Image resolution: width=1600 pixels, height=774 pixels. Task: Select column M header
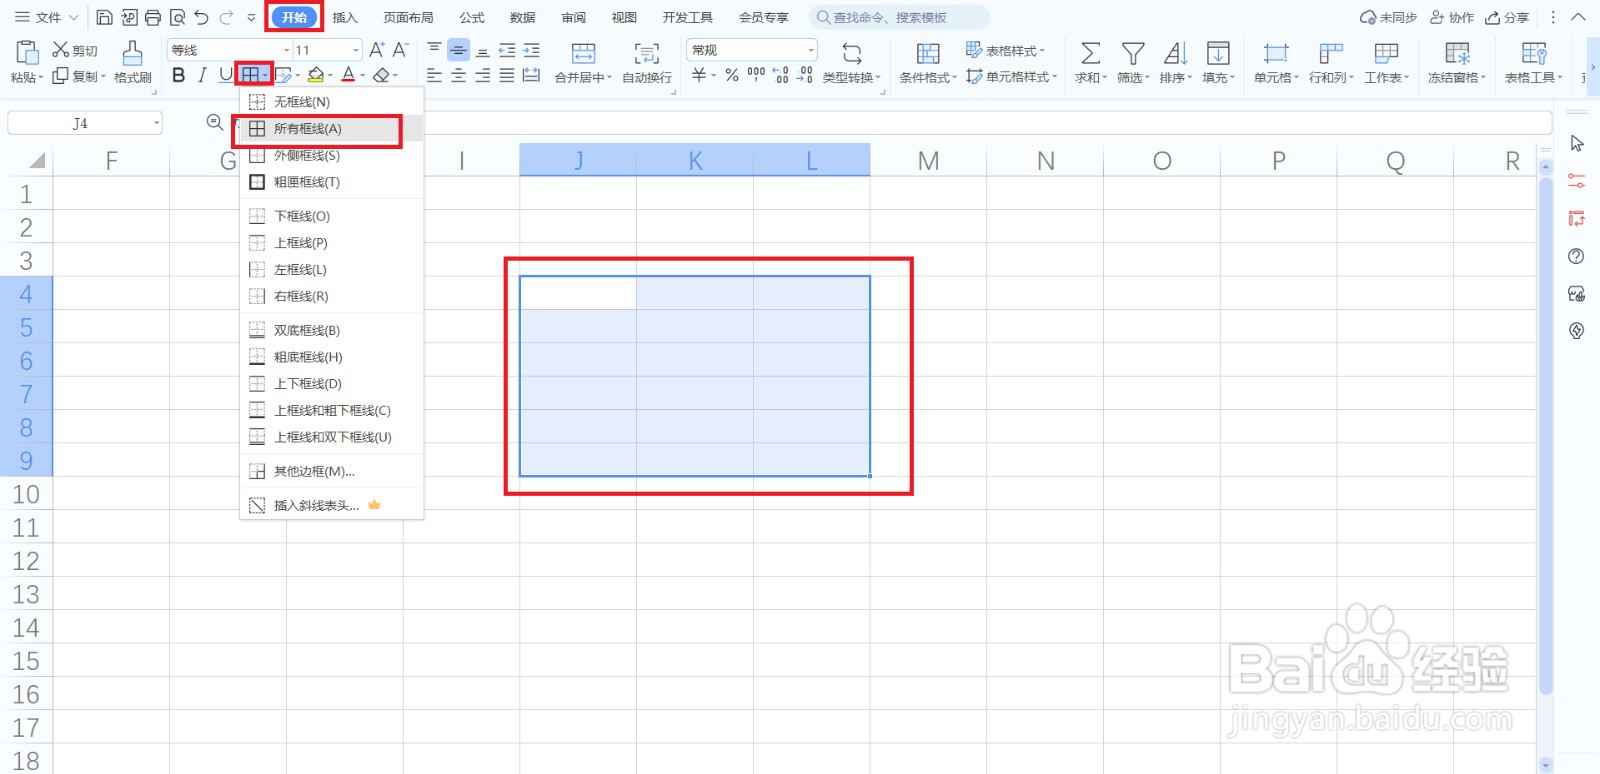(x=929, y=161)
